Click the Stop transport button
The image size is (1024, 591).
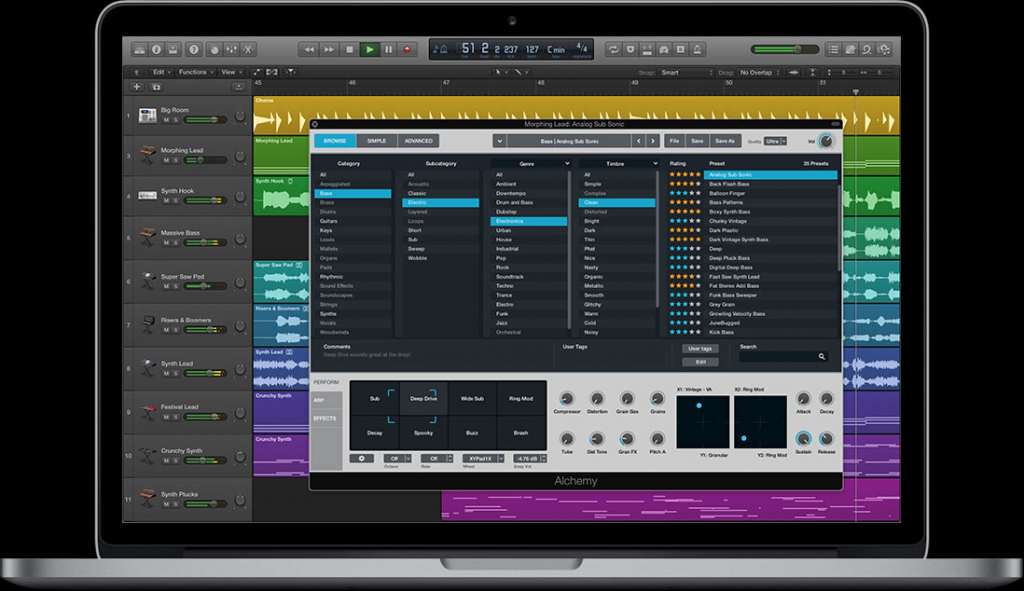coord(349,49)
